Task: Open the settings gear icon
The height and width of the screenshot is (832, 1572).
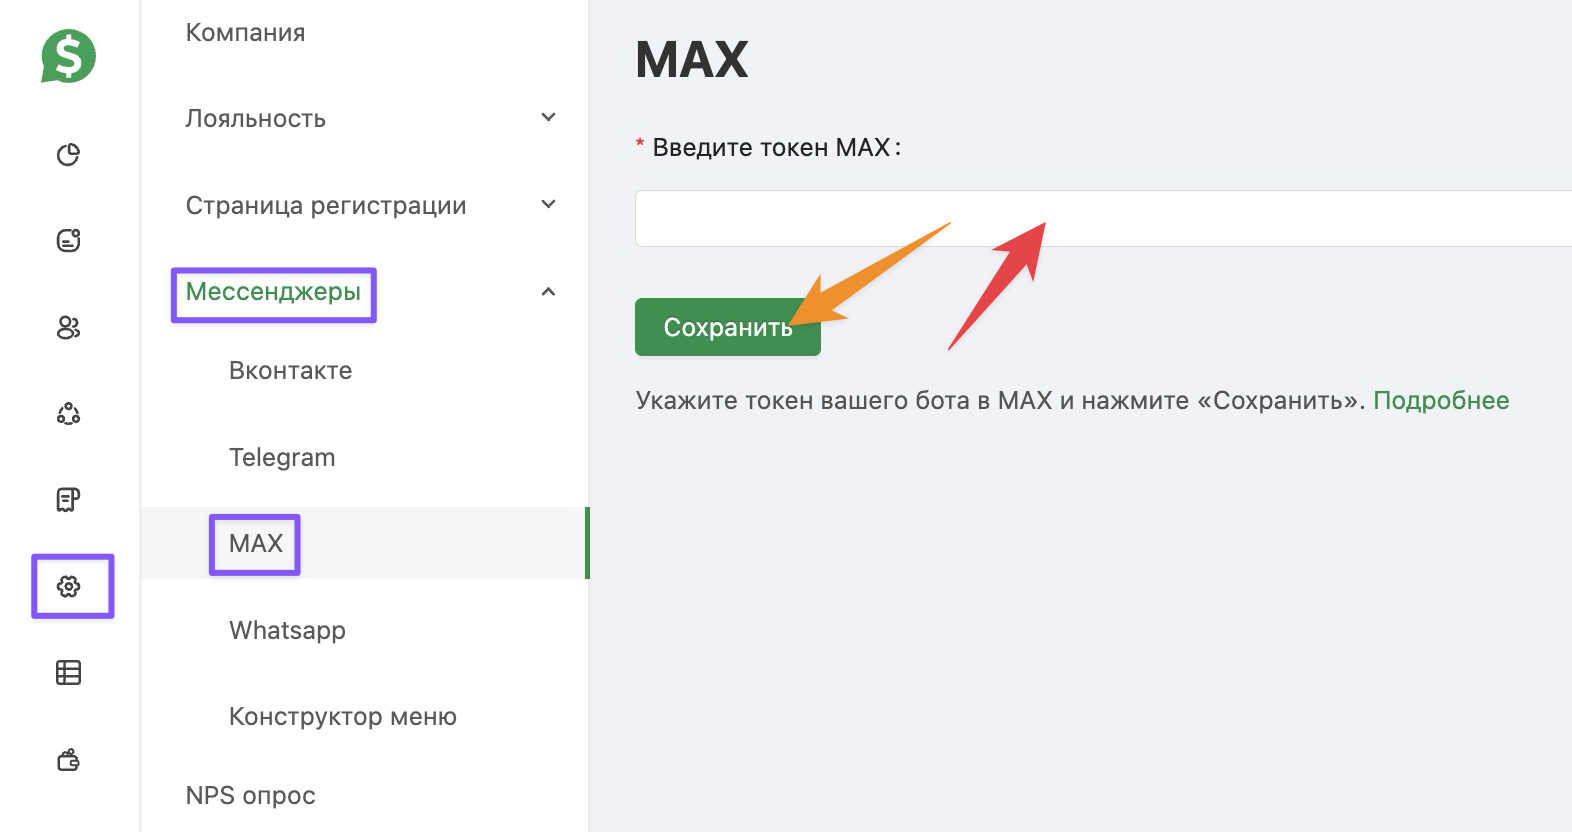Action: pyautogui.click(x=69, y=586)
